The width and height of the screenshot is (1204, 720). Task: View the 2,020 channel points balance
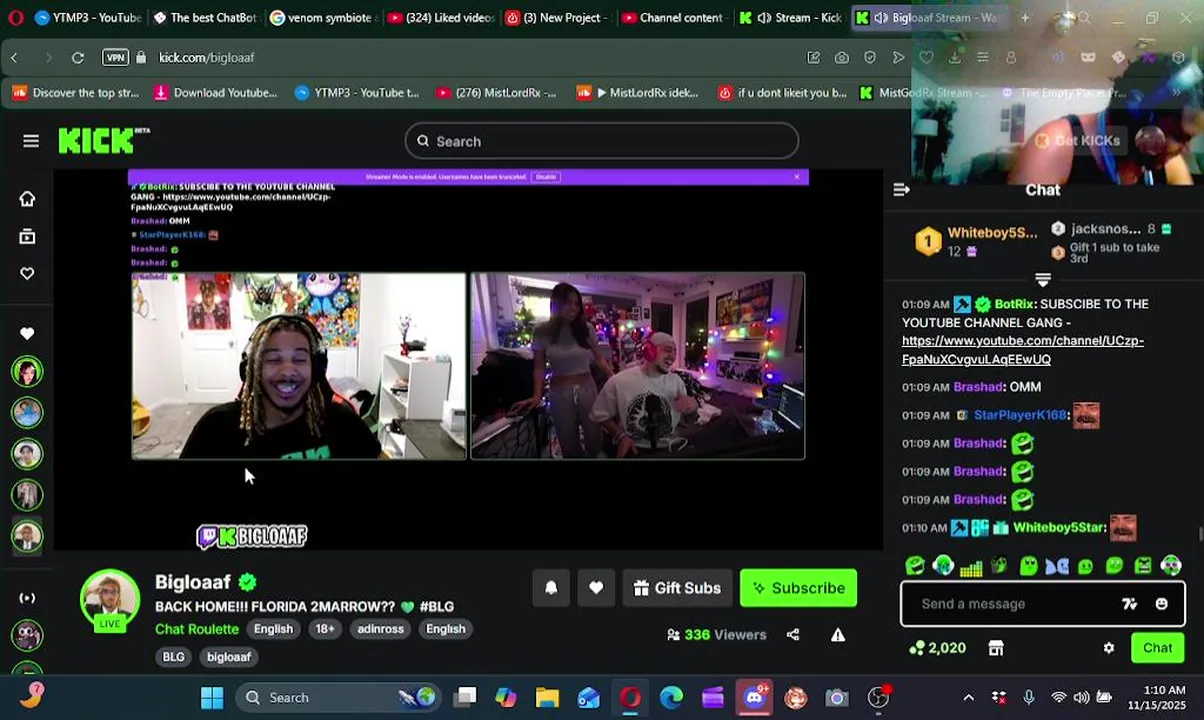point(938,648)
